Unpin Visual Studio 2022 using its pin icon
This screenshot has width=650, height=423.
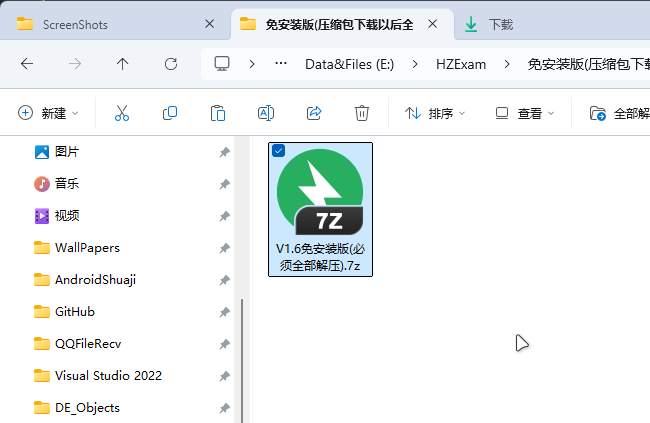tap(224, 376)
